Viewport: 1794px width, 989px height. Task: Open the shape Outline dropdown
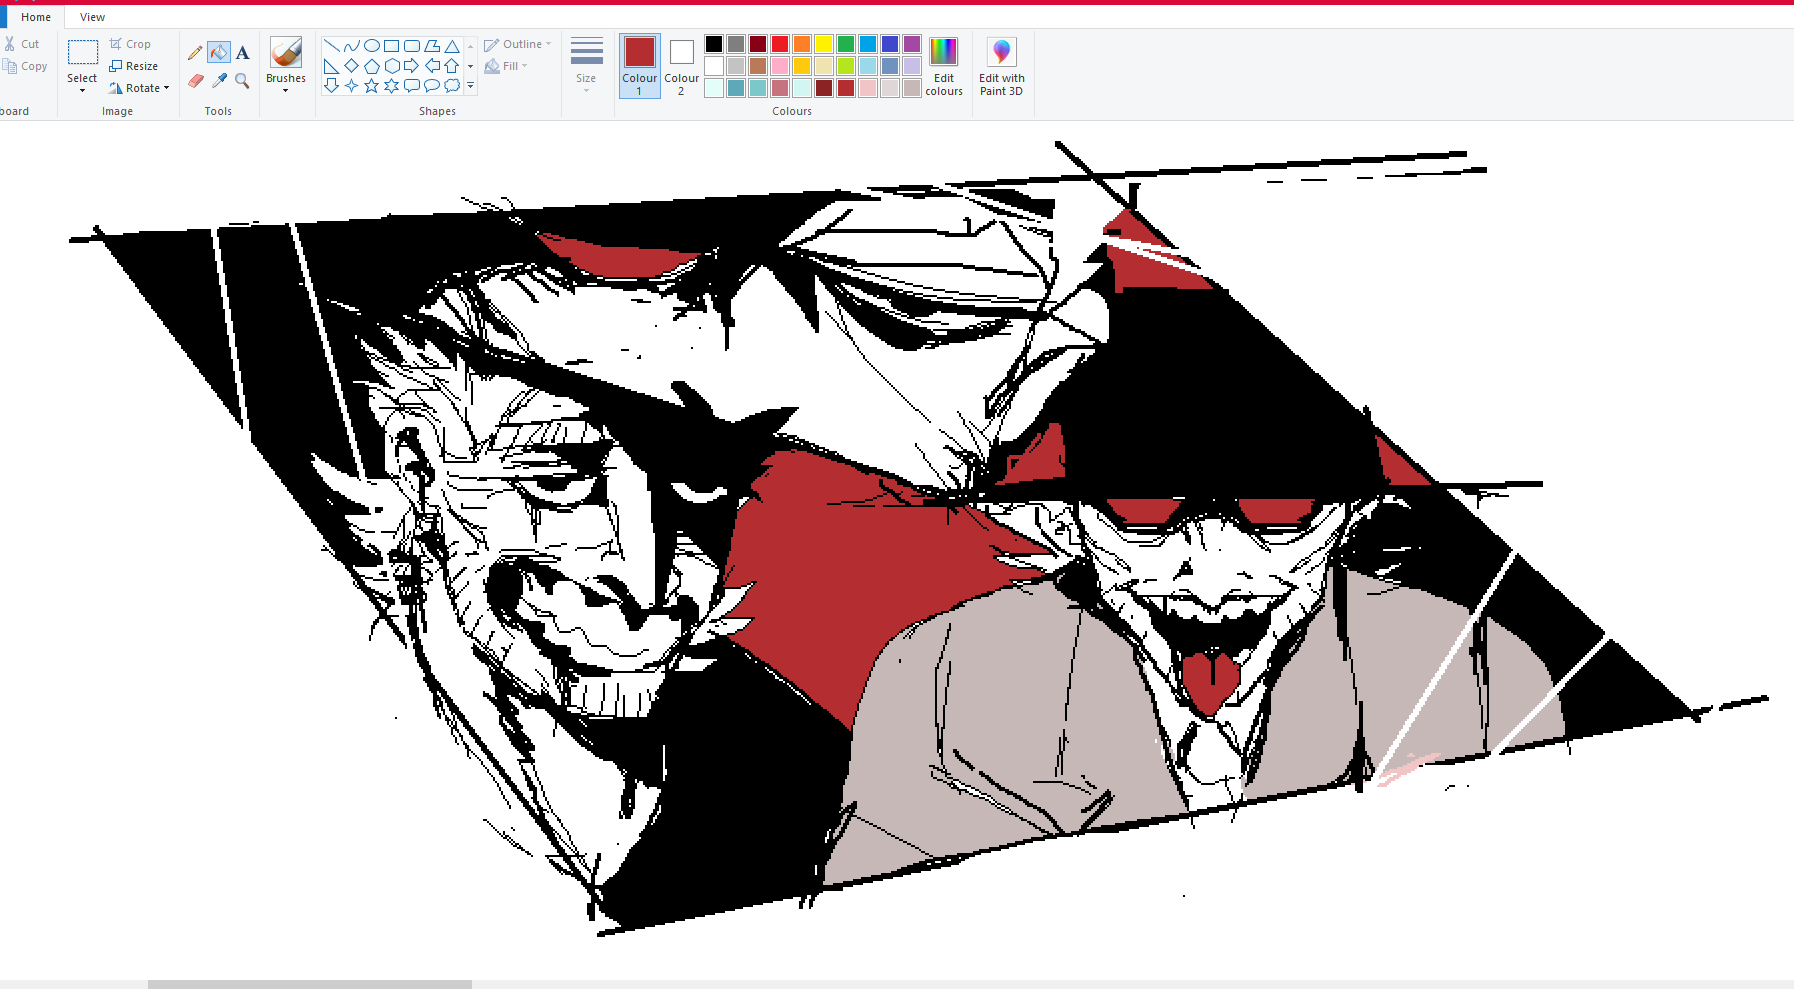tap(518, 44)
